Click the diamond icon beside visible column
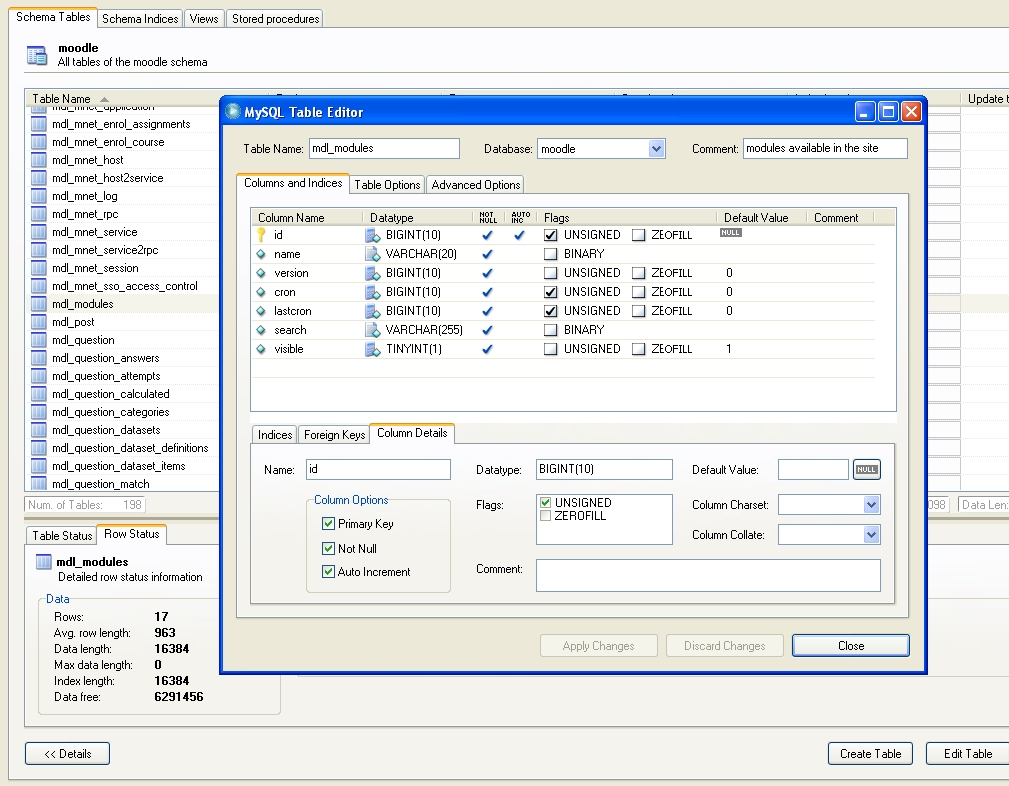This screenshot has height=786, width=1009. [x=261, y=349]
